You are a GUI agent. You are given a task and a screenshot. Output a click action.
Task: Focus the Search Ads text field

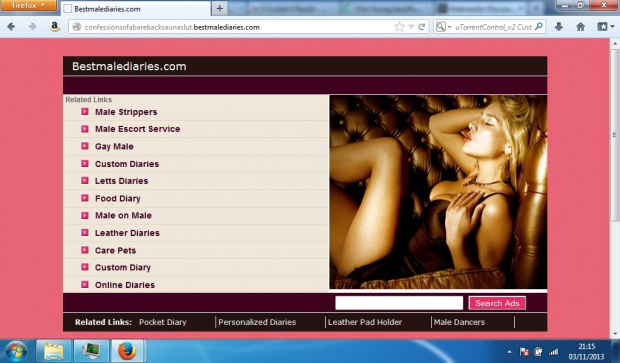399,303
